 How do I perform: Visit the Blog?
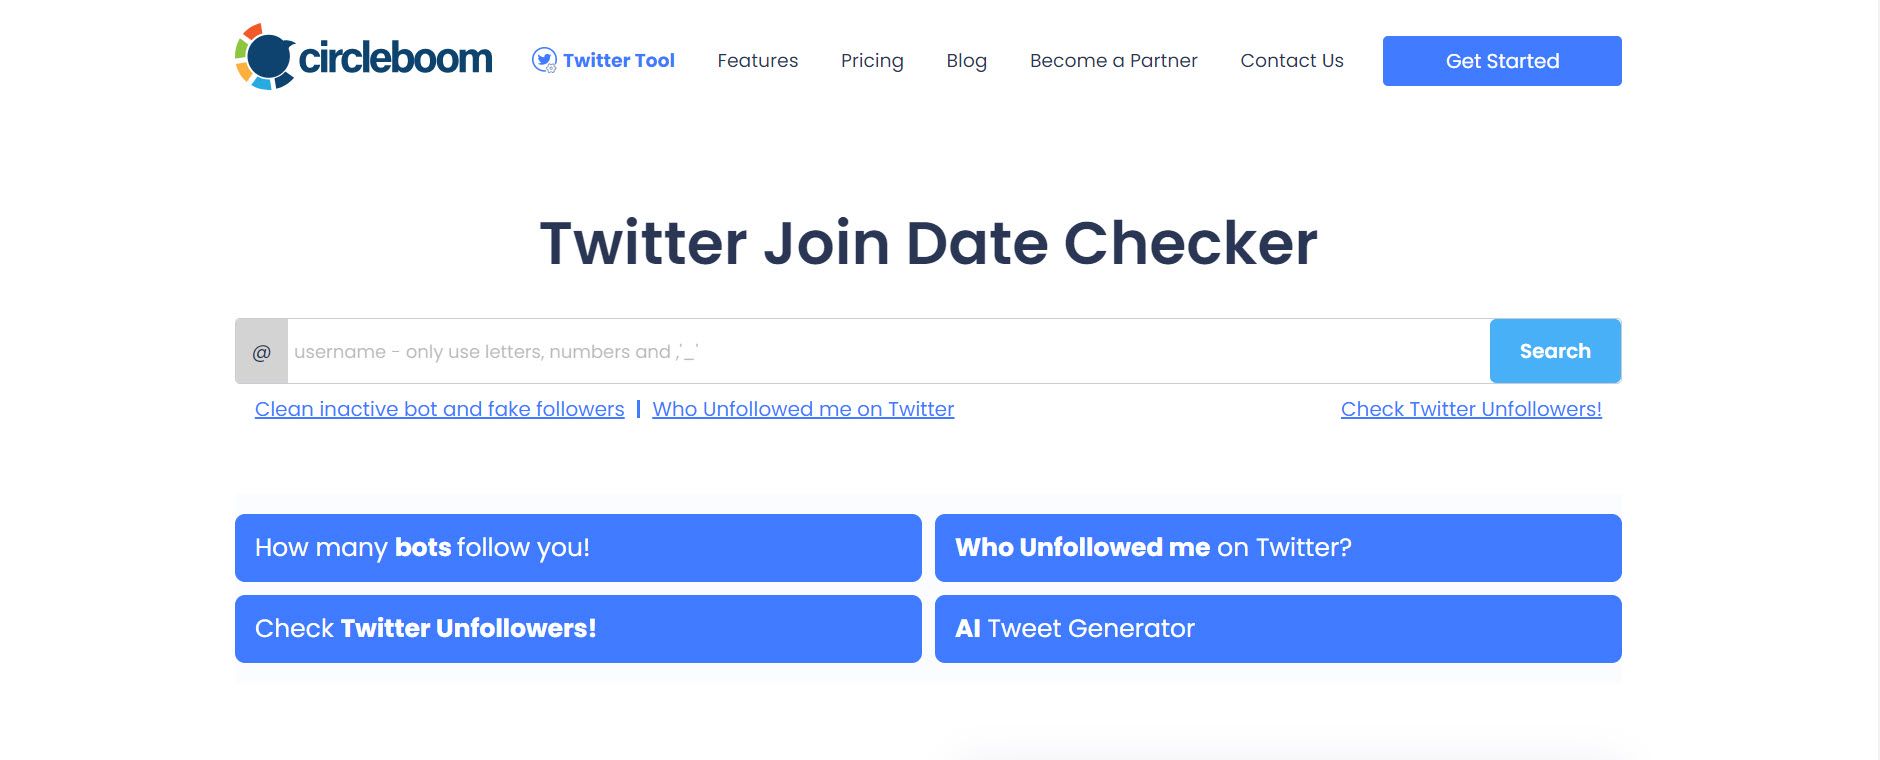coord(966,61)
